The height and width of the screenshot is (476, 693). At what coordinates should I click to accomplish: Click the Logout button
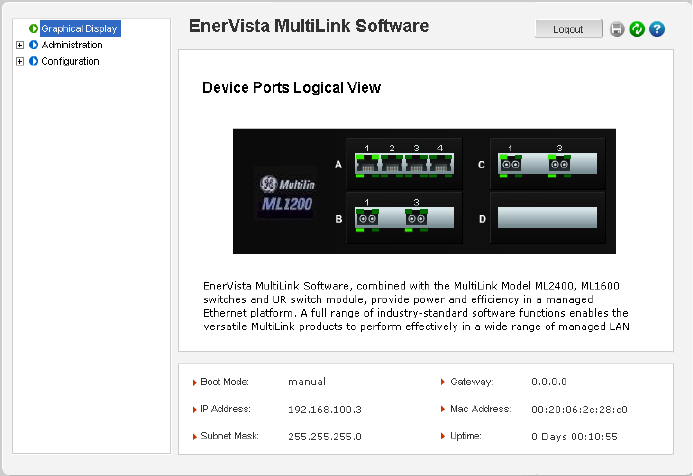coord(568,29)
